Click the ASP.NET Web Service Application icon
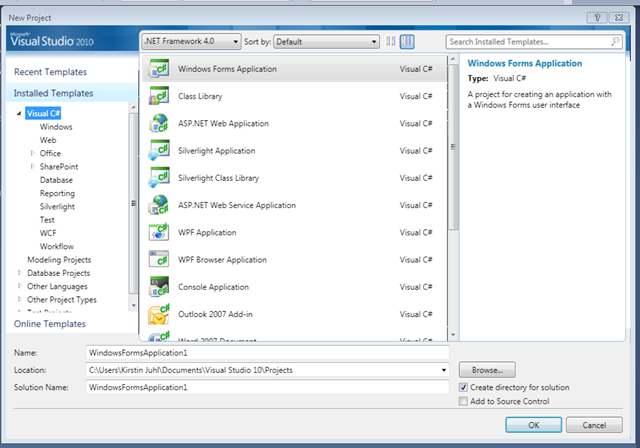 coord(159,205)
